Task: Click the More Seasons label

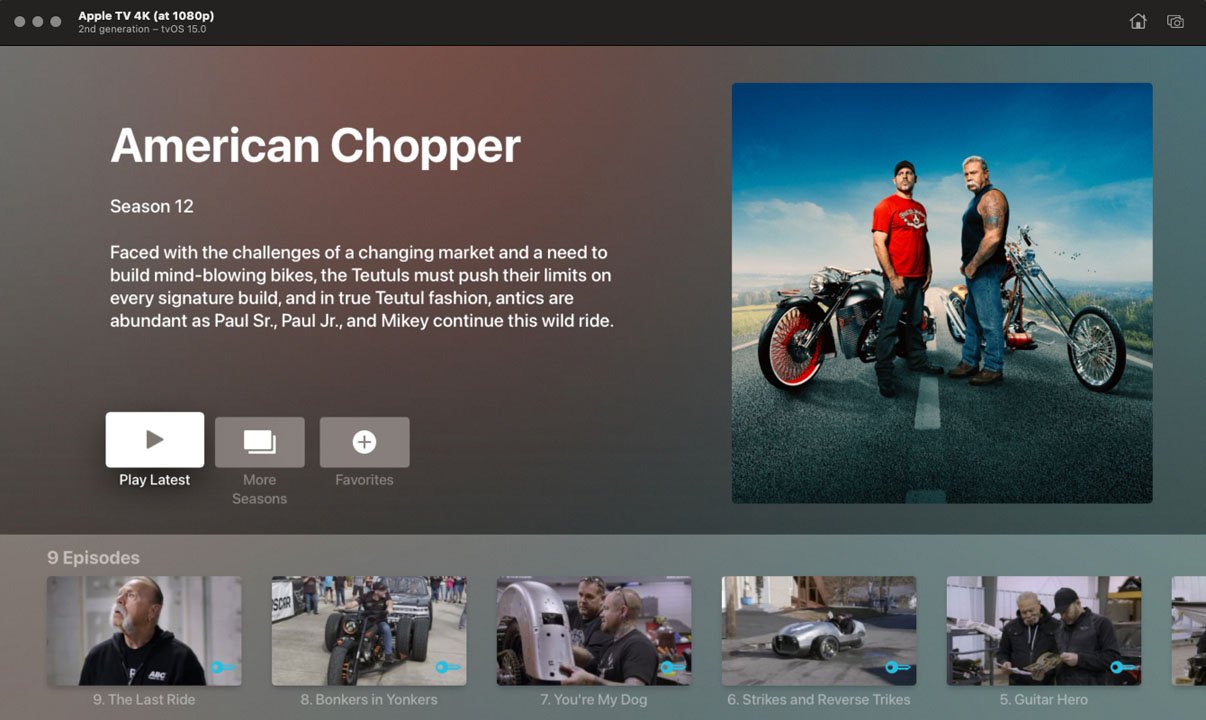Action: tap(259, 489)
